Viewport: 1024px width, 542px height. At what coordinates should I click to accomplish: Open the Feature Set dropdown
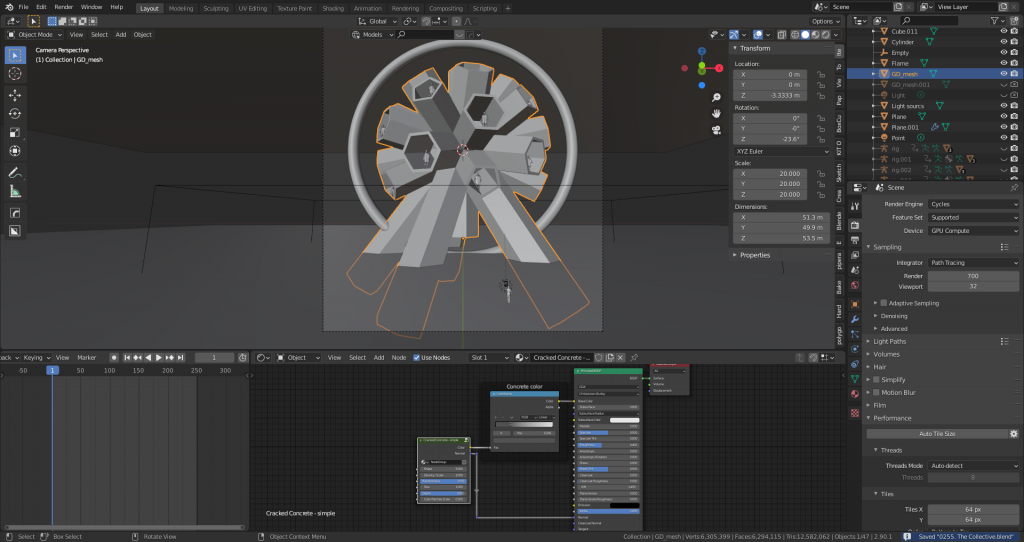coord(973,217)
